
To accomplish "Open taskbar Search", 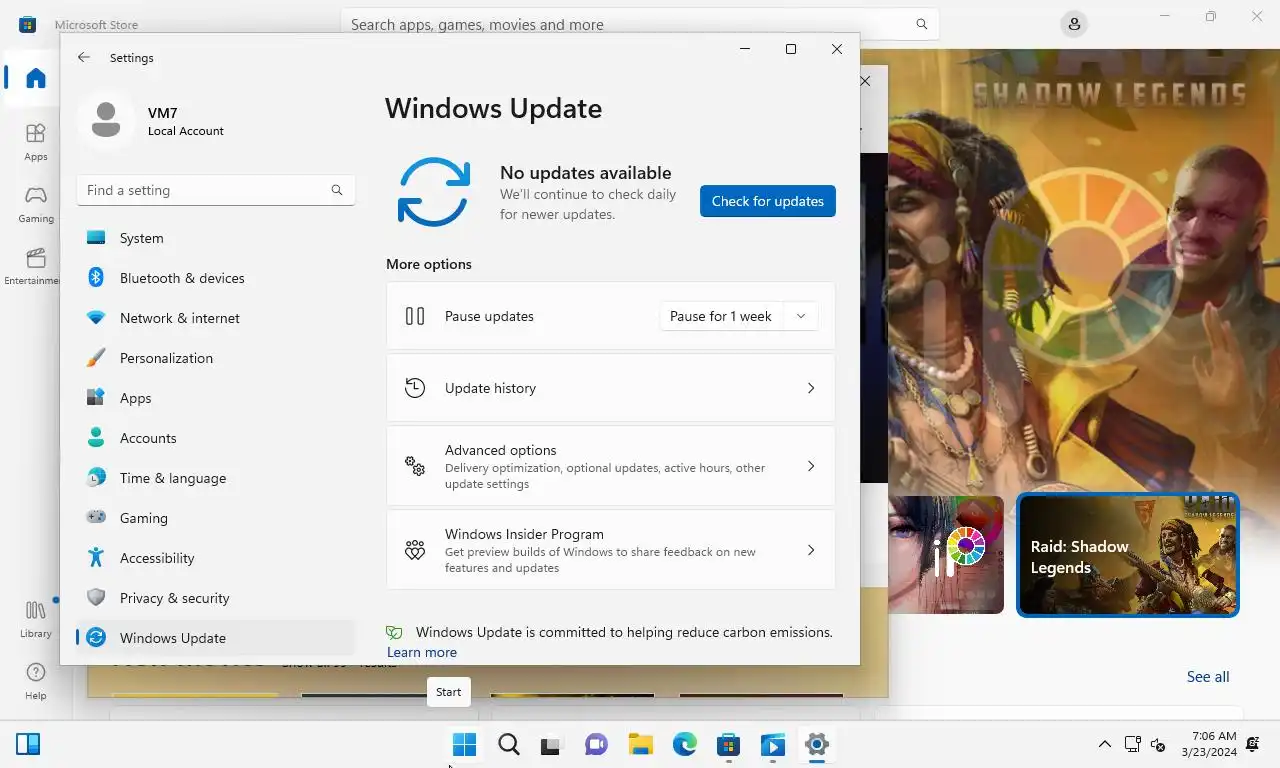I will tap(509, 744).
